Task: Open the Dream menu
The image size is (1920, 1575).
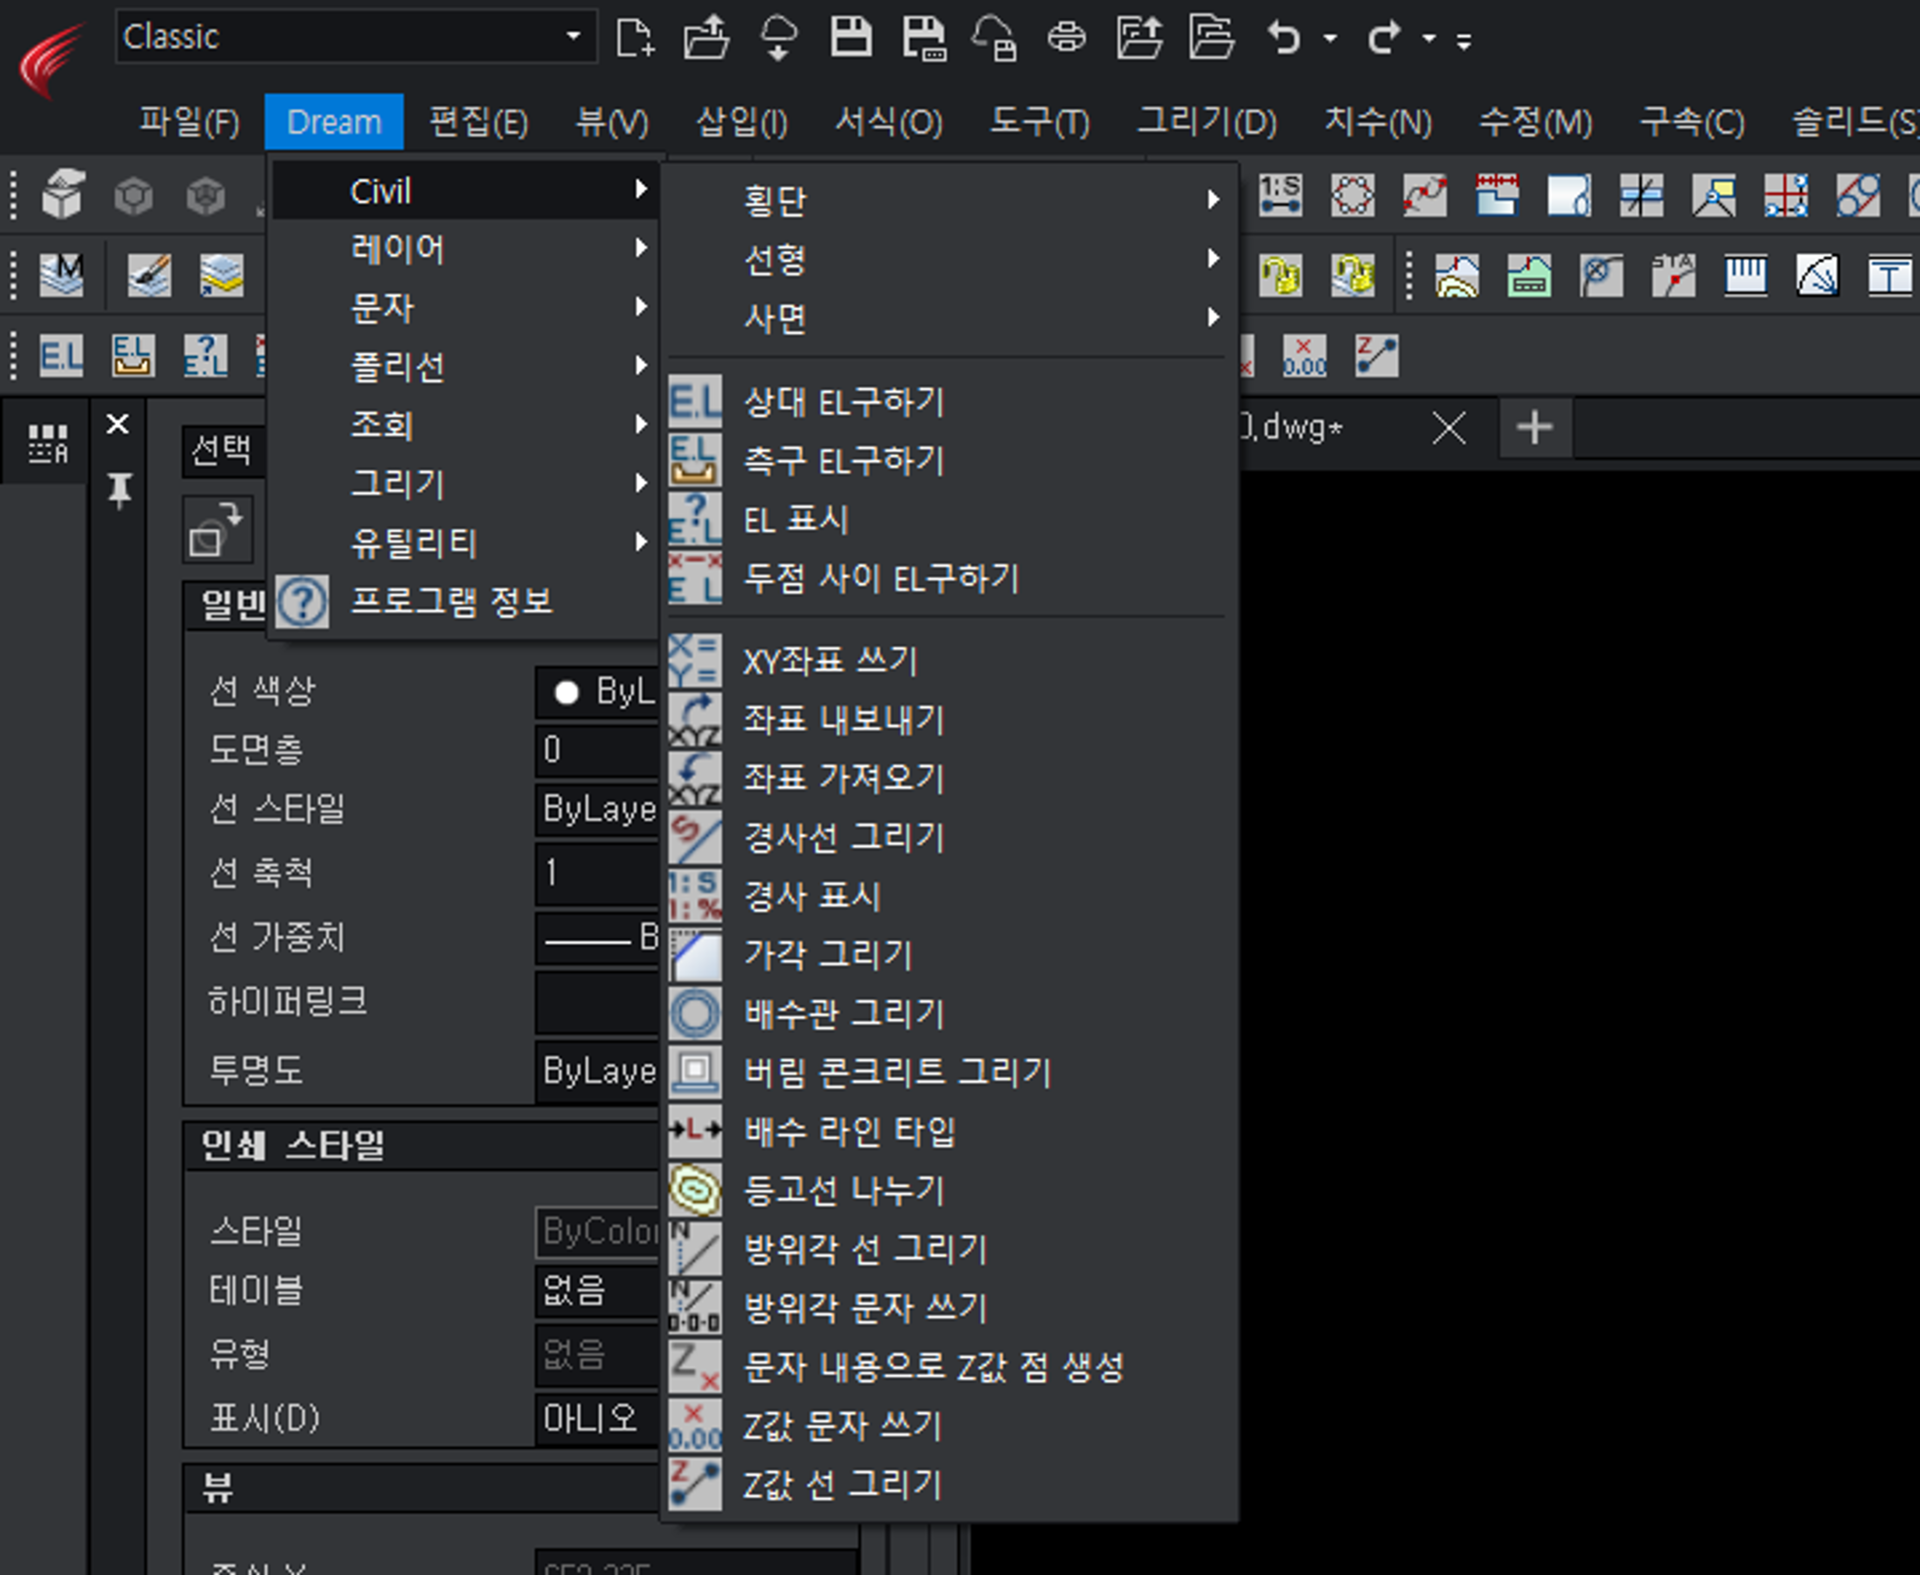Action: coord(334,122)
